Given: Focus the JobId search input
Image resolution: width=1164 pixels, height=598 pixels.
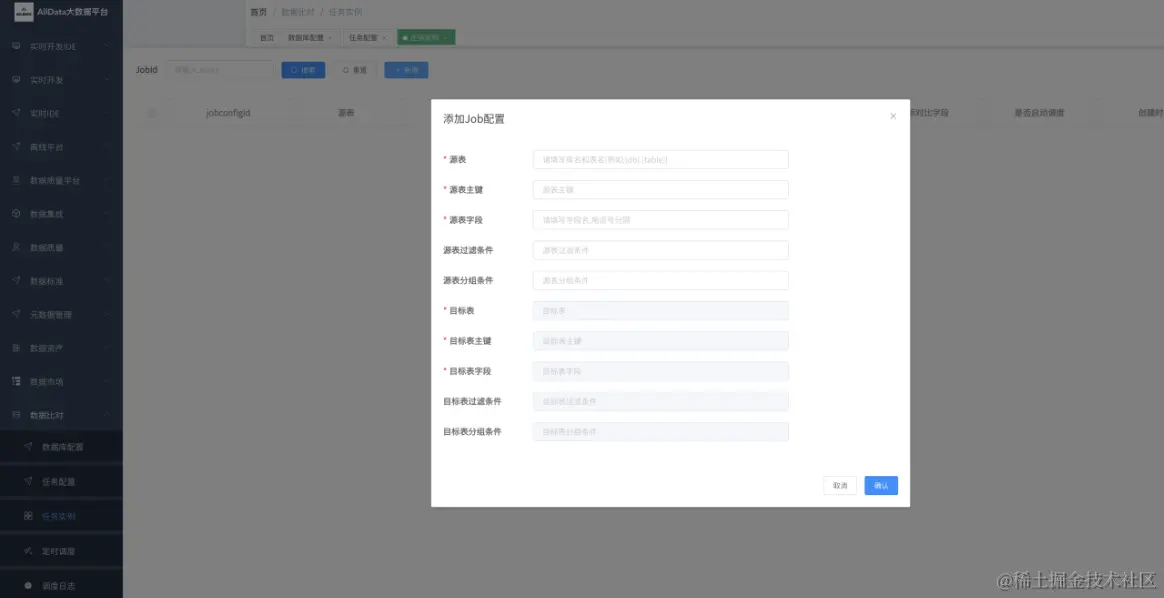Looking at the screenshot, I should click(220, 70).
